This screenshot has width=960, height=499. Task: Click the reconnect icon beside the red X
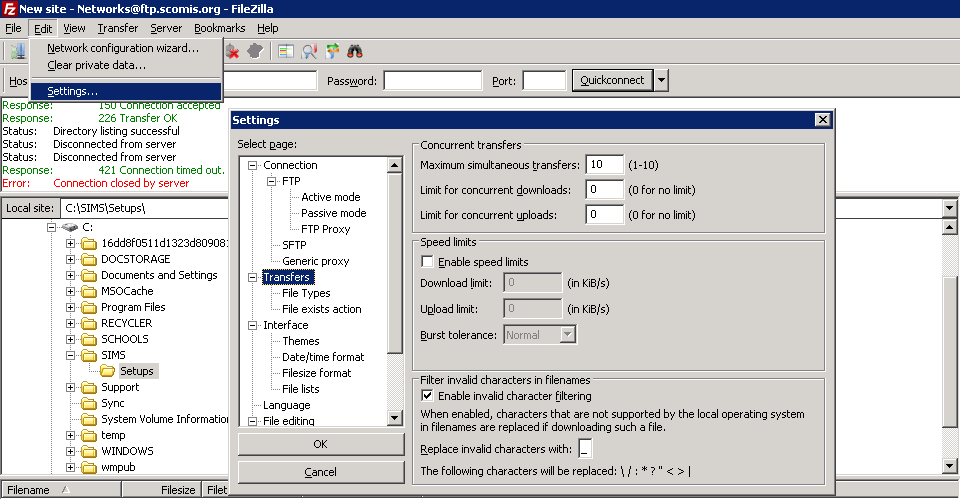(255, 51)
